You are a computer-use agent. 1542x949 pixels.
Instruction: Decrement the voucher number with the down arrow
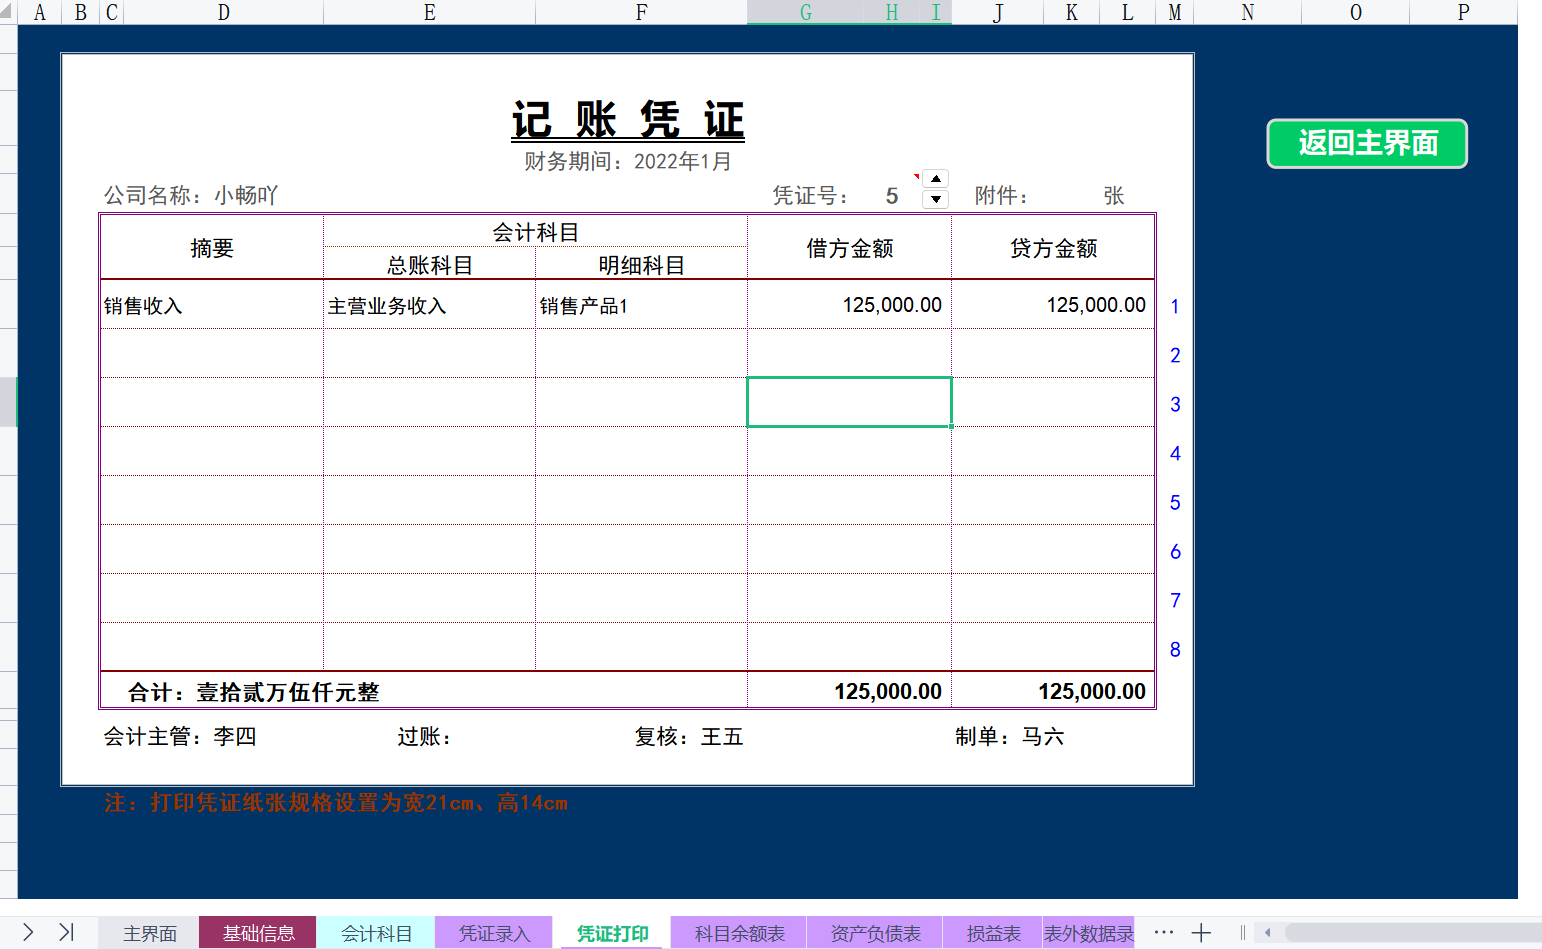pyautogui.click(x=935, y=200)
